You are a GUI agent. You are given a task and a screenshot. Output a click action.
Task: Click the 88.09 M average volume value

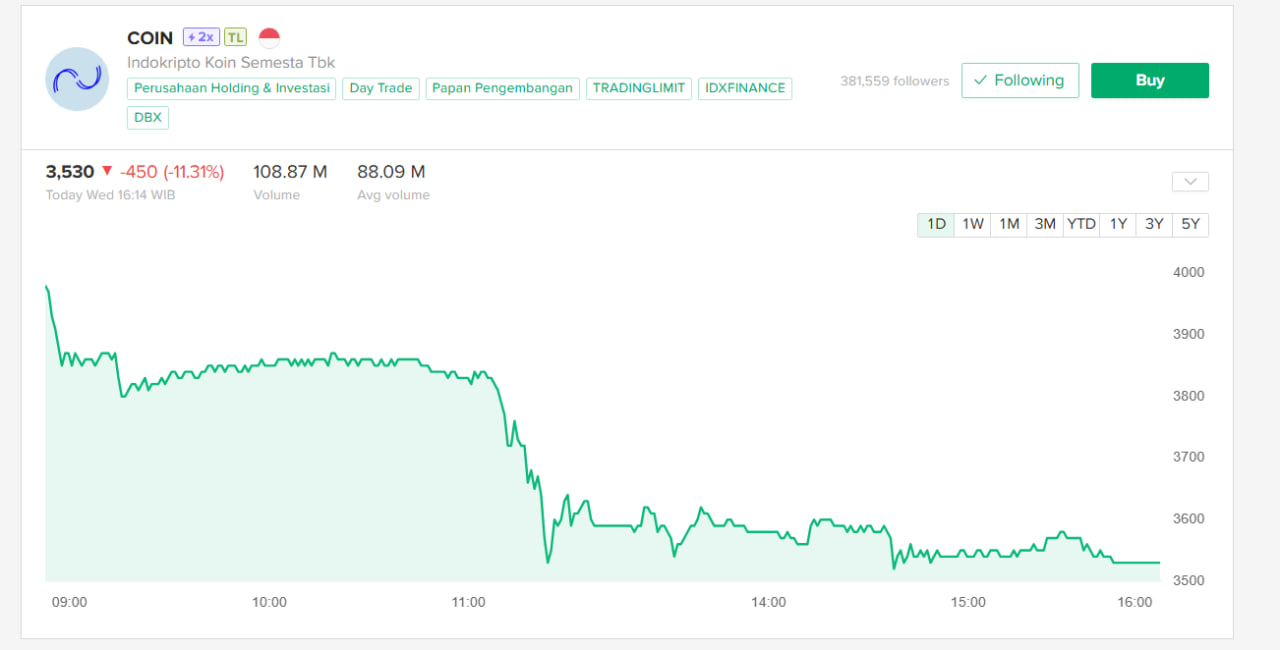[x=391, y=172]
